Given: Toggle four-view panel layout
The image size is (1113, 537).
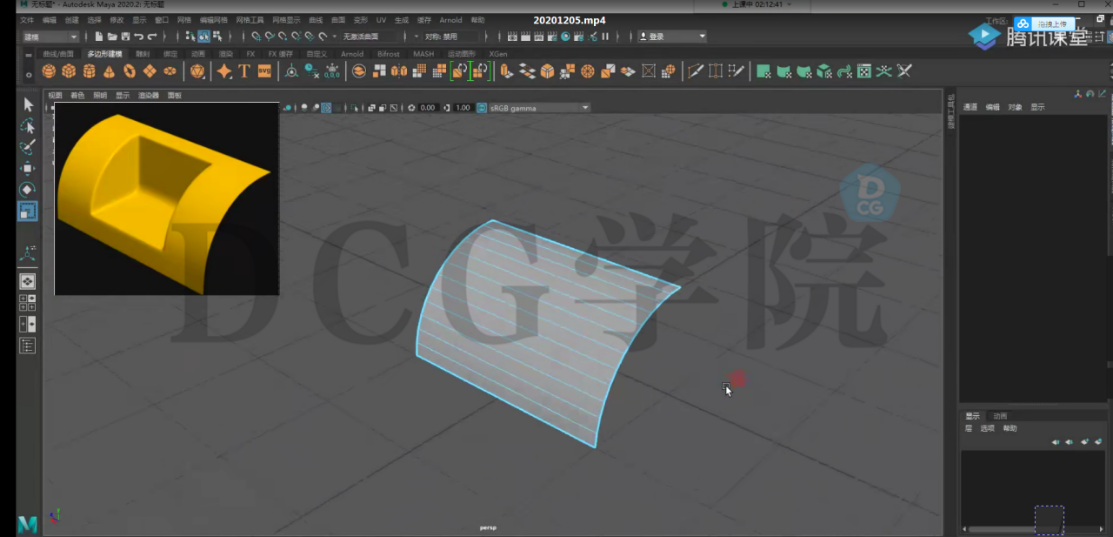Looking at the screenshot, I should (x=27, y=303).
